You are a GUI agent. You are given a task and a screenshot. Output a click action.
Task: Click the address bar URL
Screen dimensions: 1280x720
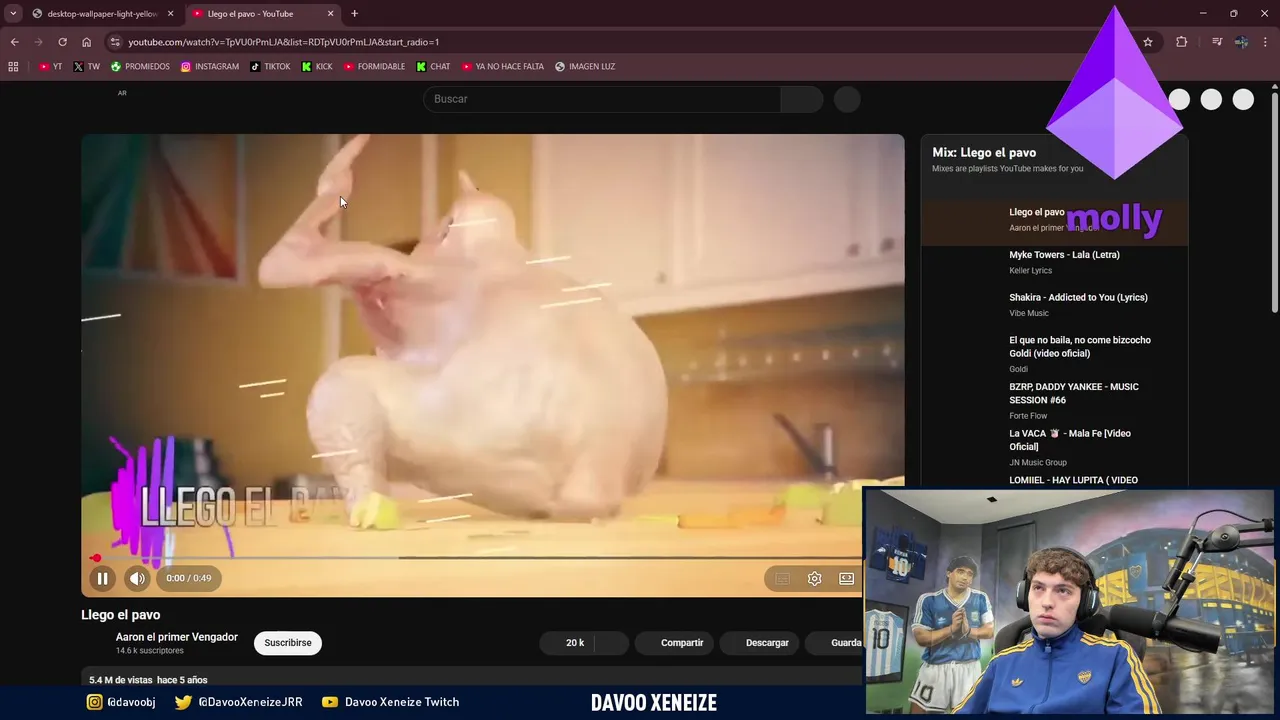pyautogui.click(x=284, y=42)
